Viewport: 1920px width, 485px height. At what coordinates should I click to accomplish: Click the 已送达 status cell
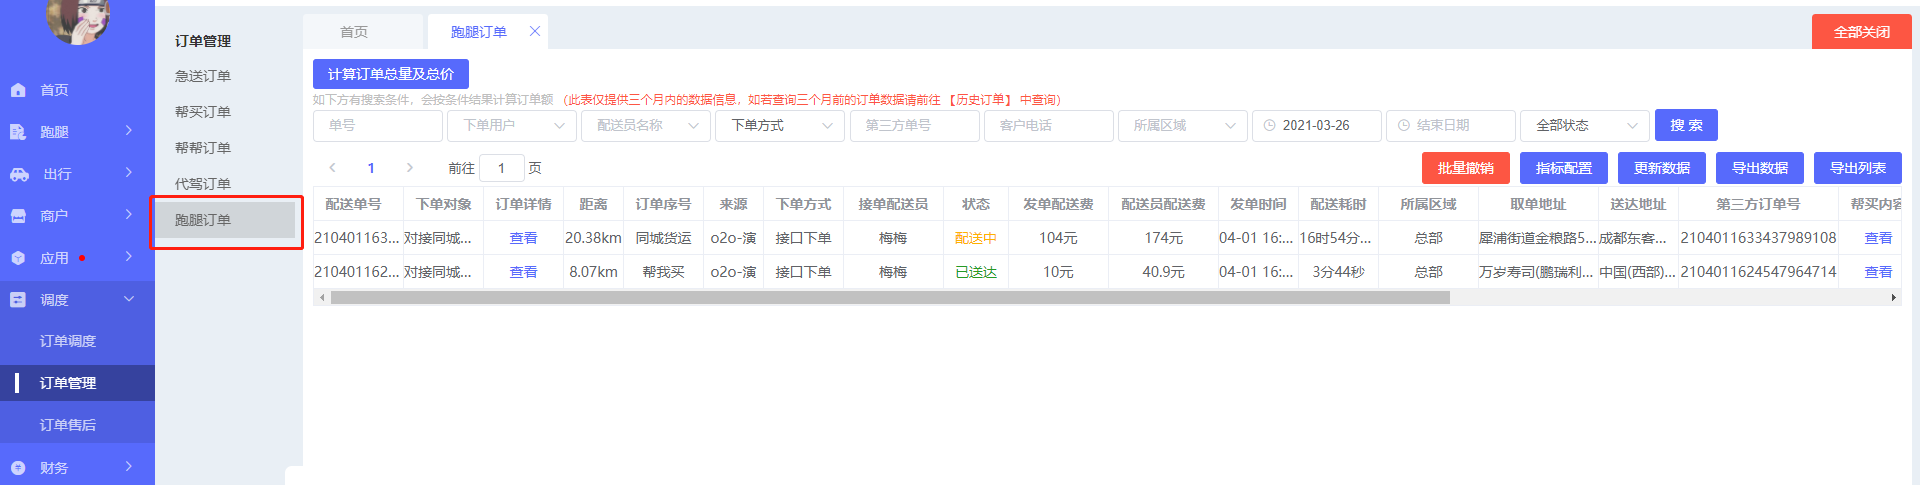pos(975,272)
